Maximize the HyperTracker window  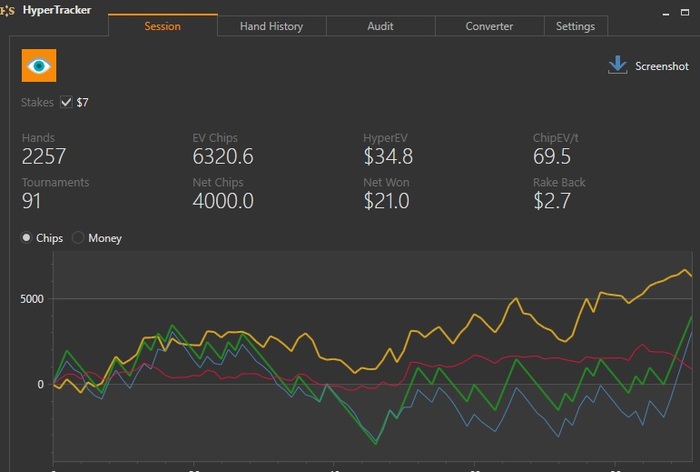[685, 13]
